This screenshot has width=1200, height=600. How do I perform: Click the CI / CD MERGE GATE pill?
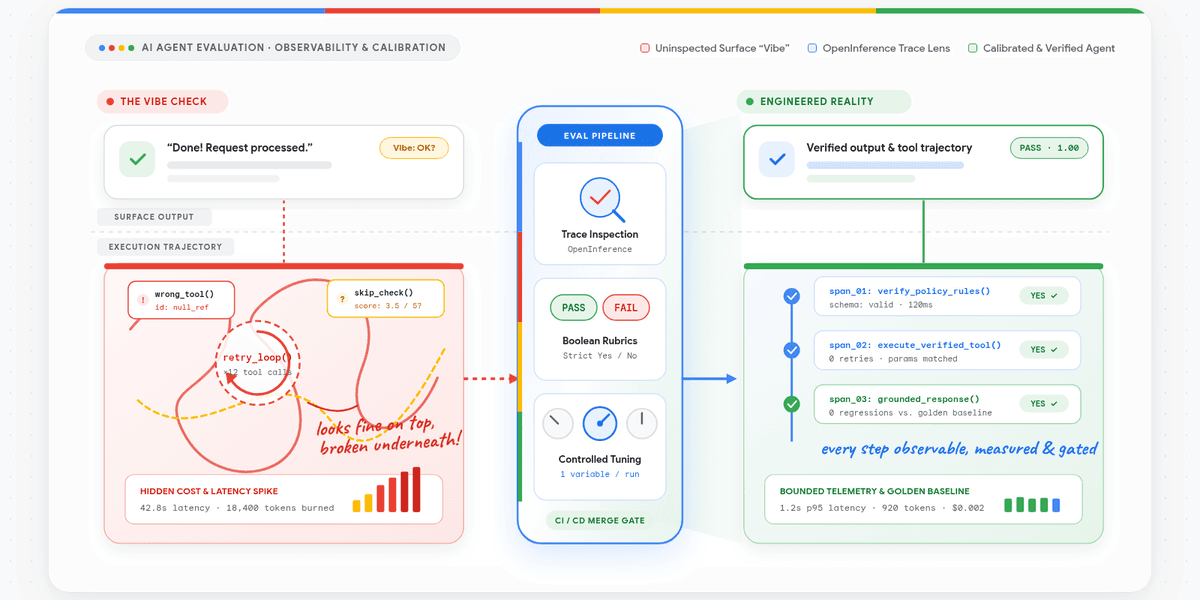point(600,520)
